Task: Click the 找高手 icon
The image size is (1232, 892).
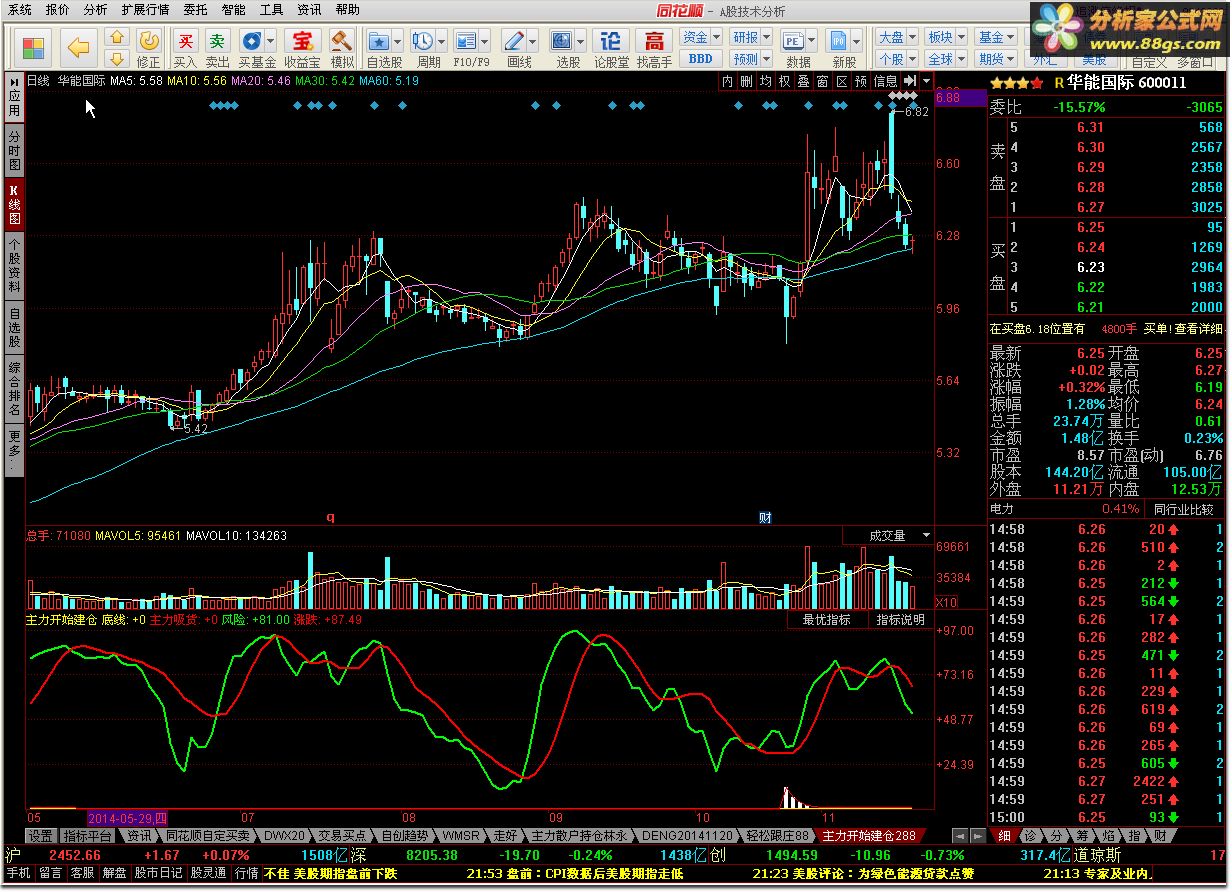Action: tap(654, 40)
